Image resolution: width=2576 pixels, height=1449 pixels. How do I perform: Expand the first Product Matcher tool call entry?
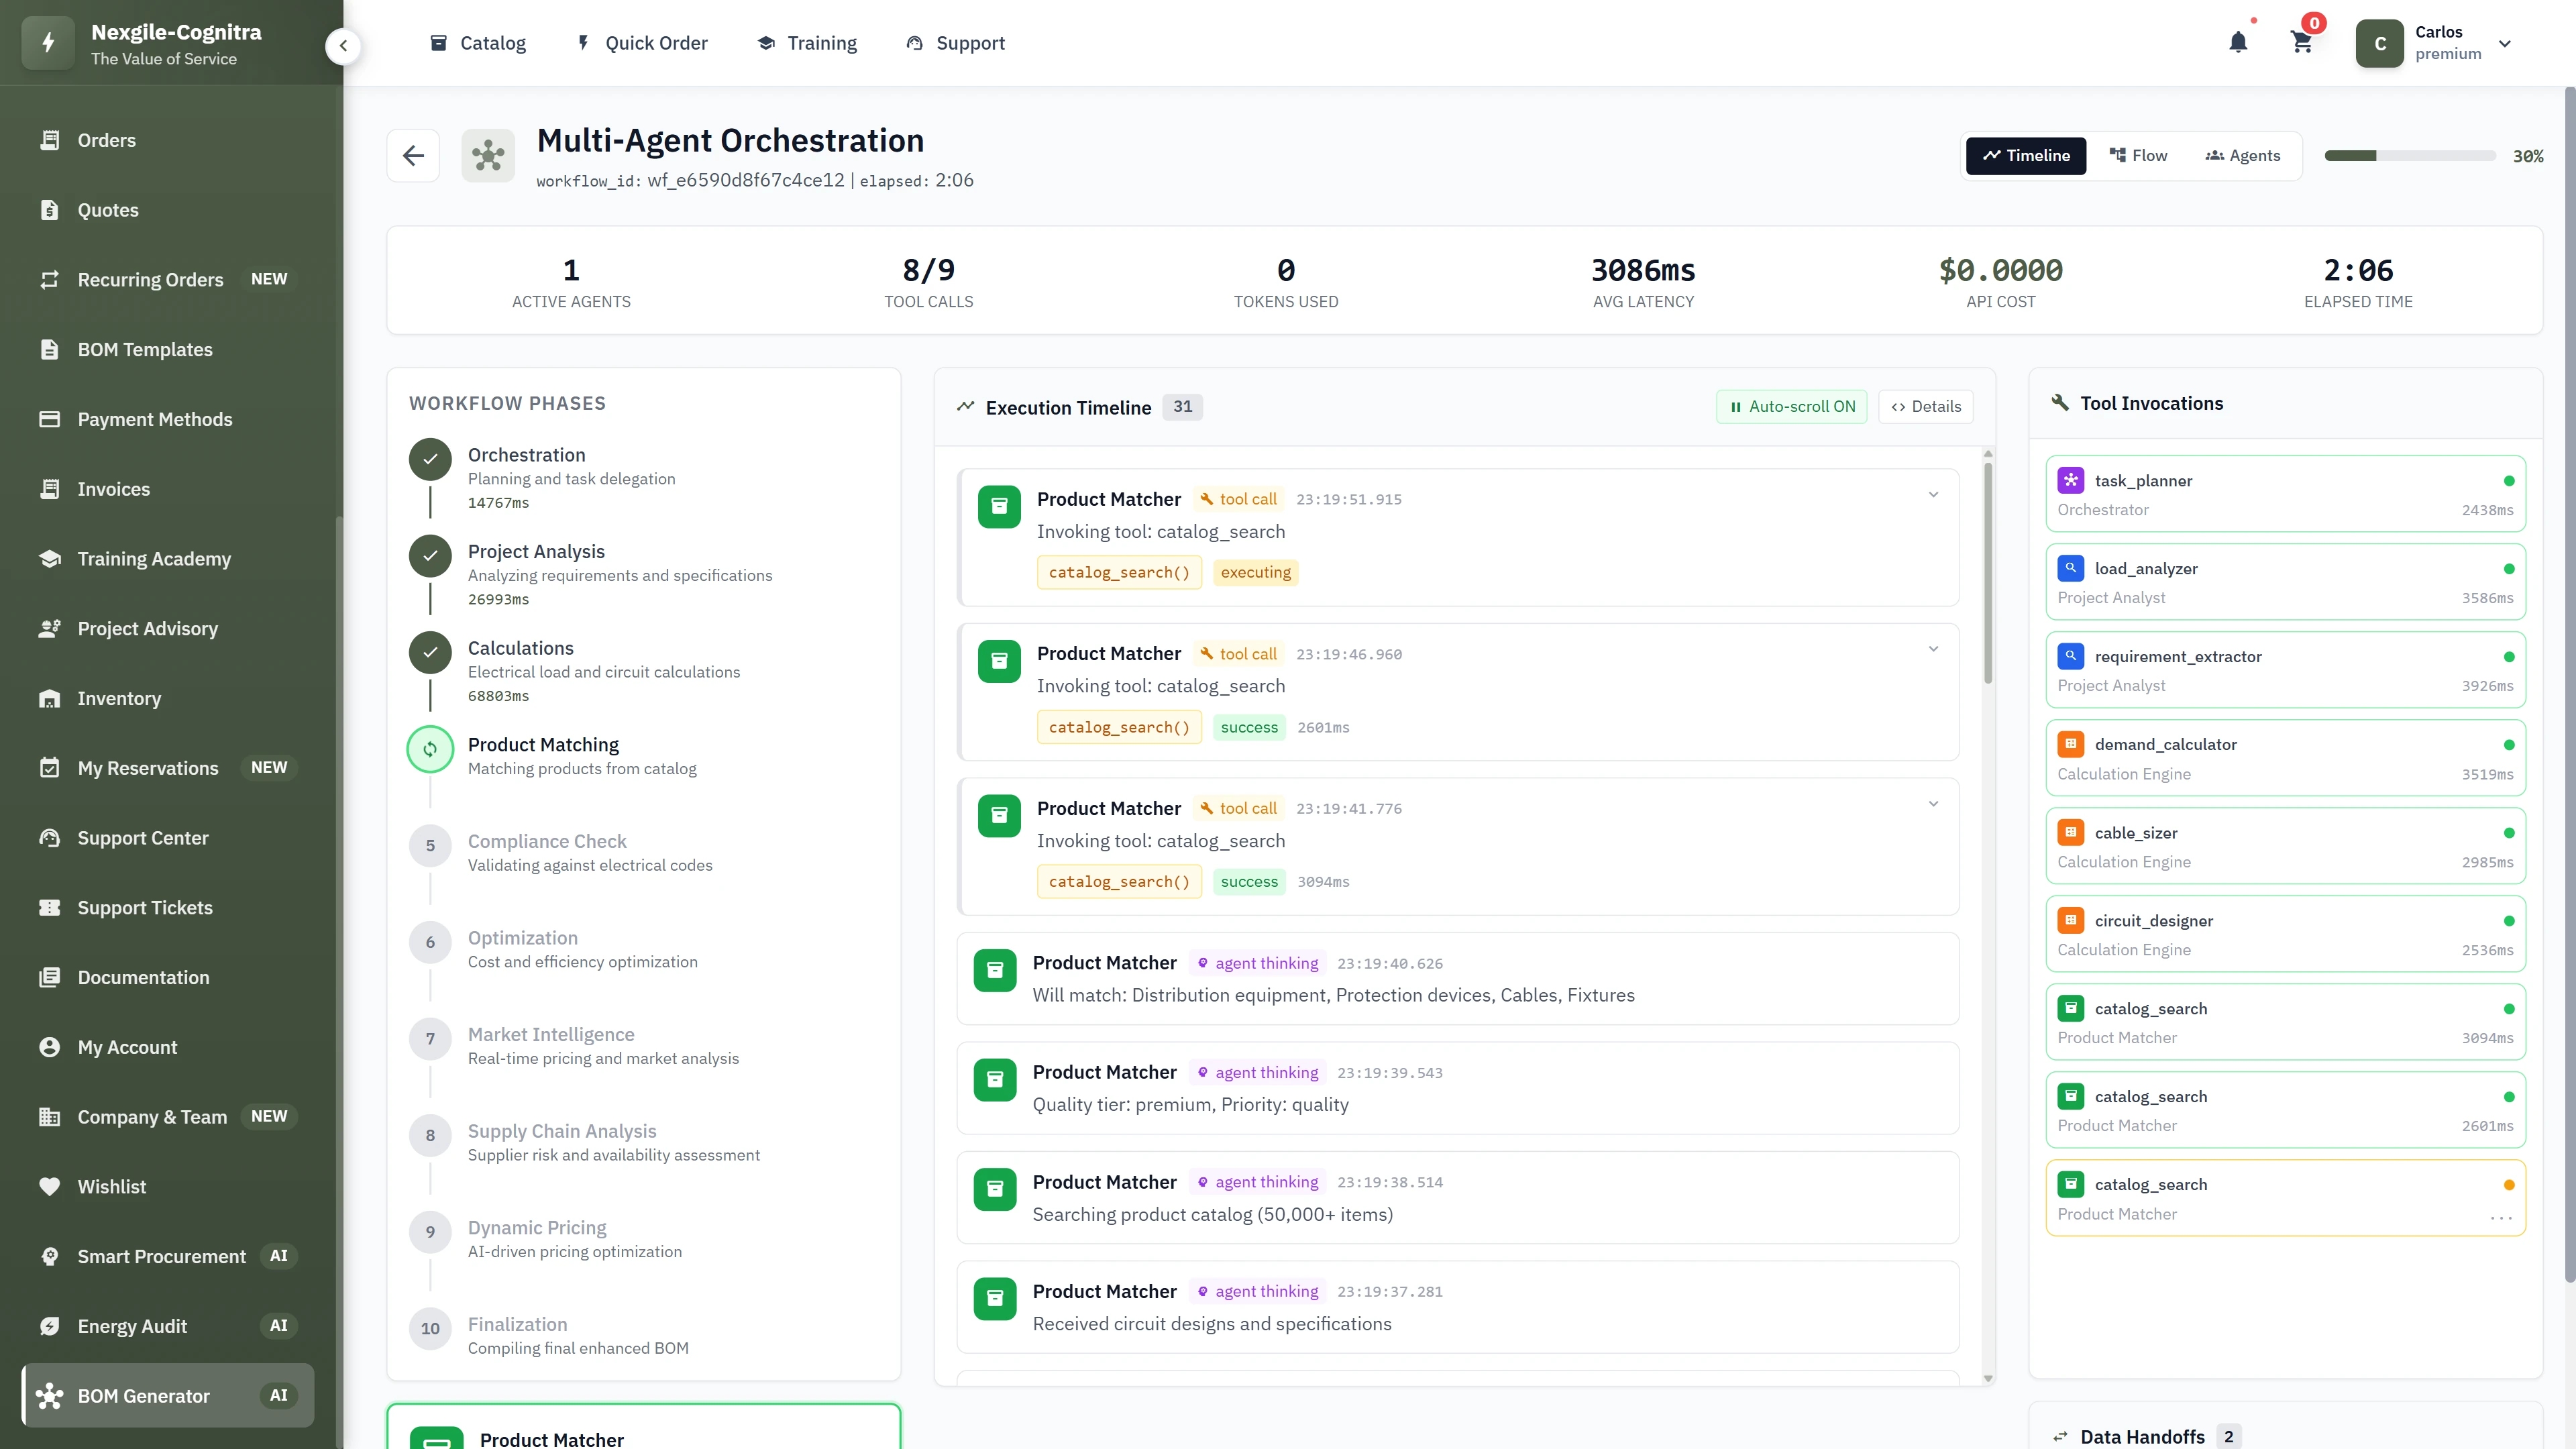coord(1934,494)
